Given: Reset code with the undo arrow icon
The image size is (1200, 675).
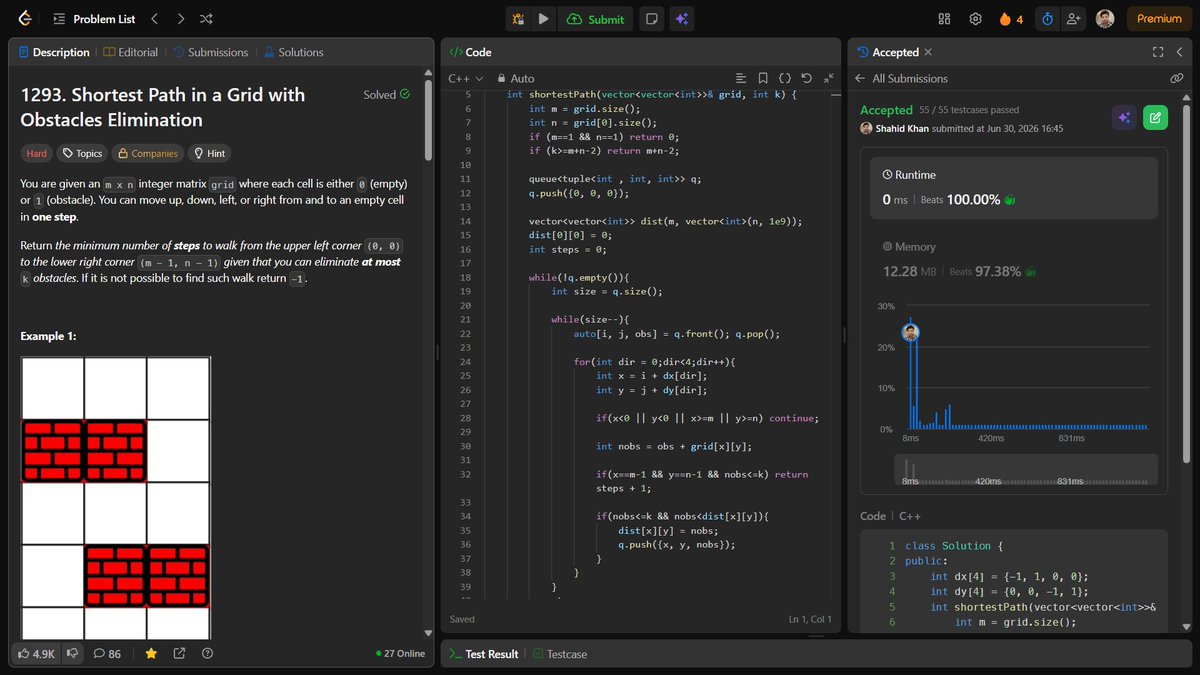Looking at the screenshot, I should click(806, 78).
